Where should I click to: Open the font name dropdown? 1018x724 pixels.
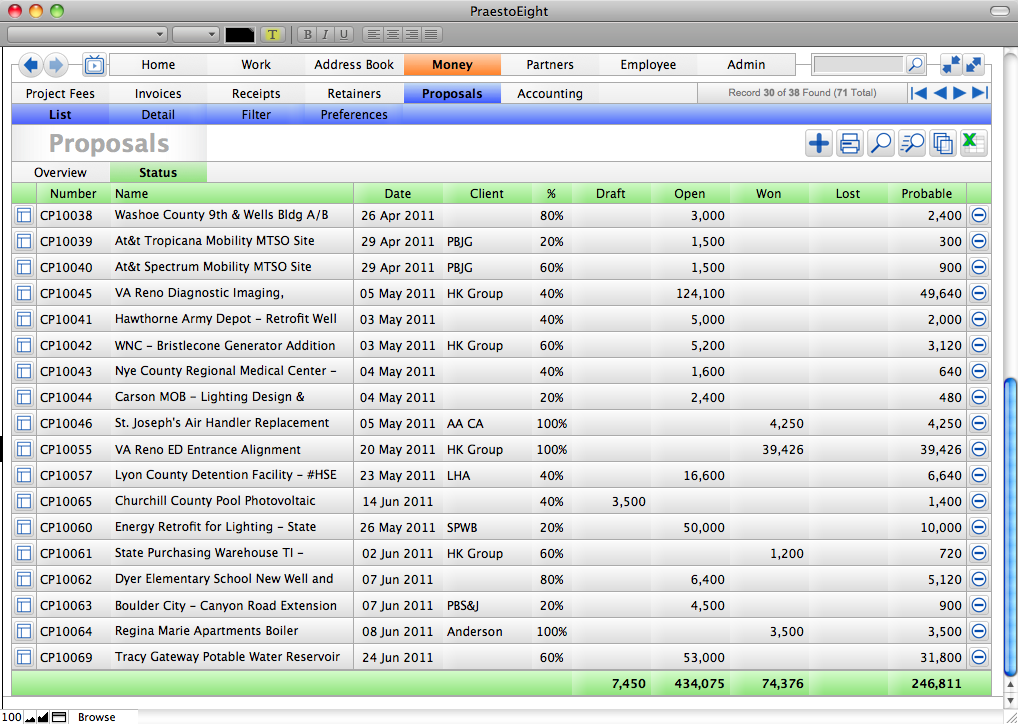[87, 34]
